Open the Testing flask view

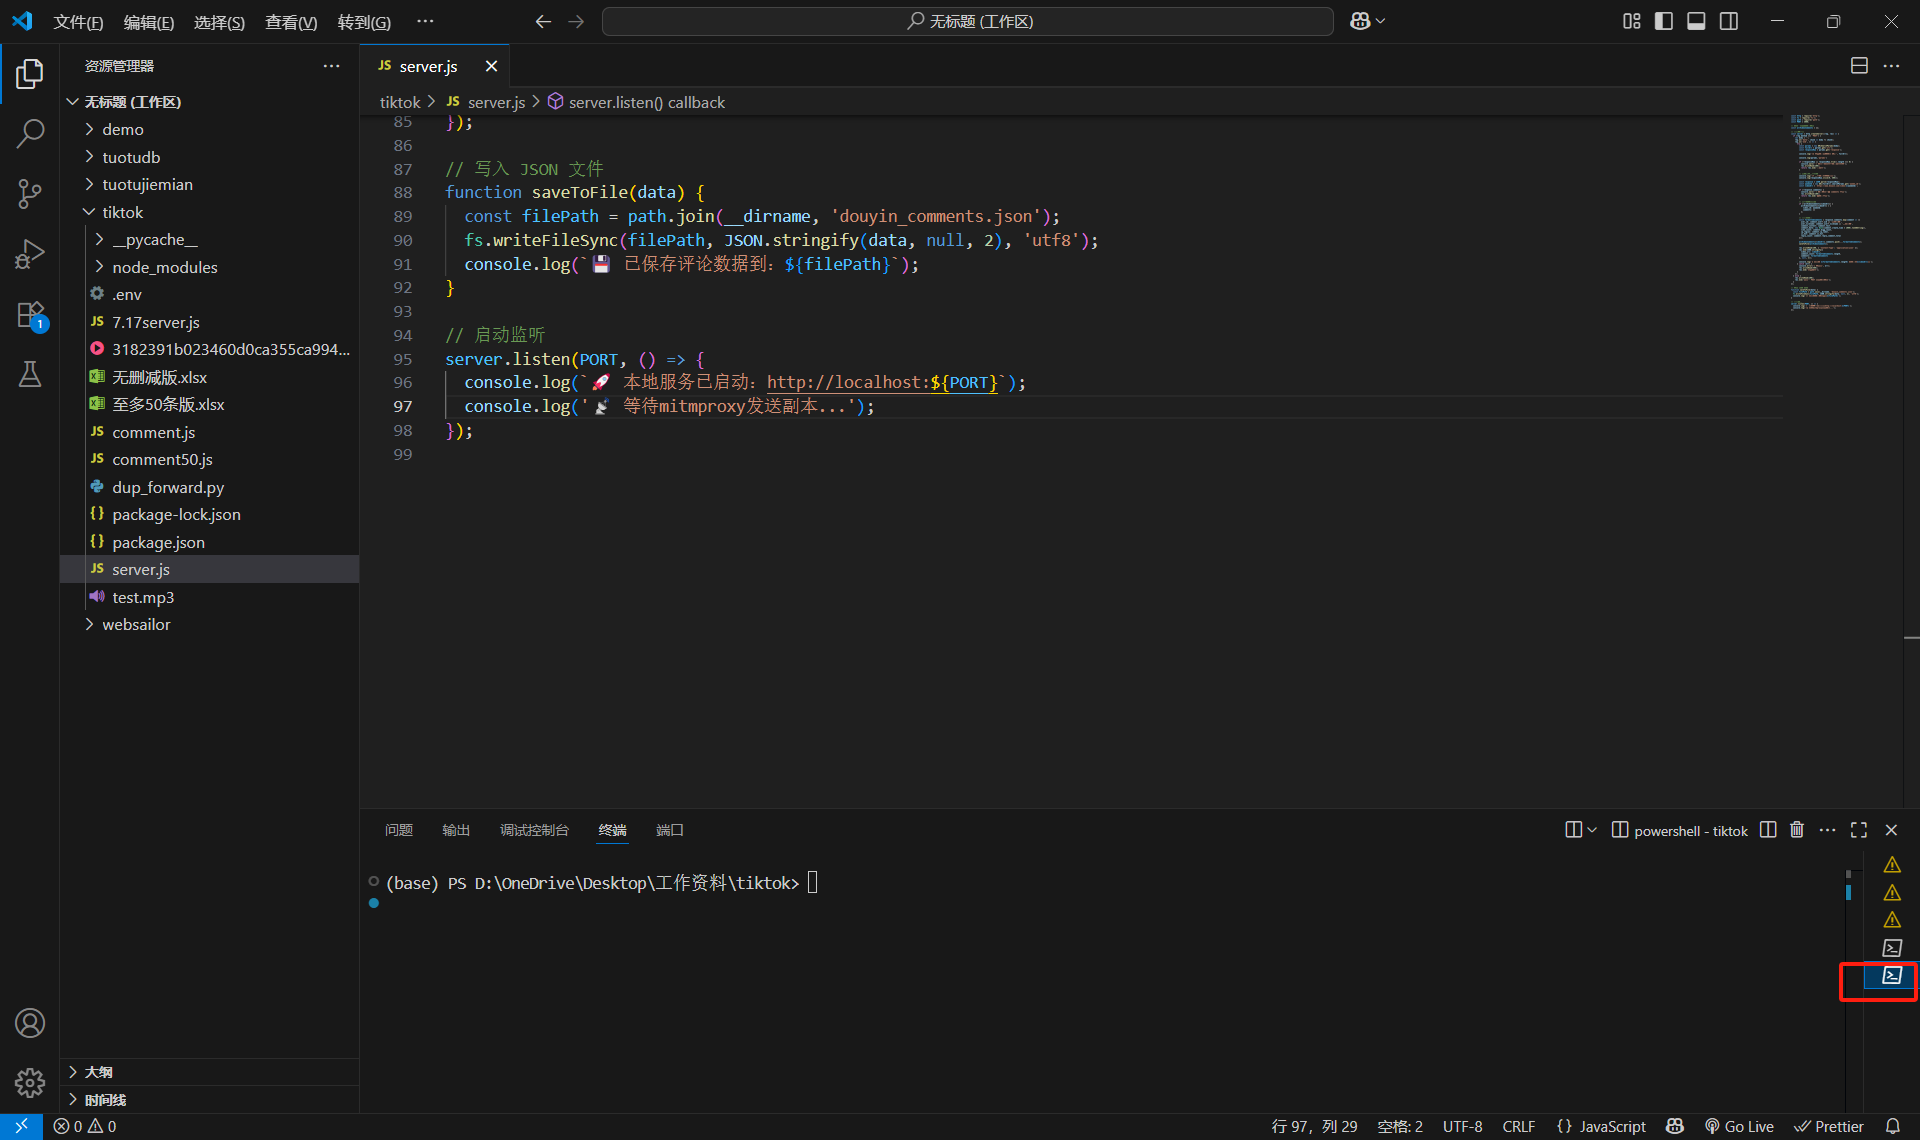pos(30,374)
